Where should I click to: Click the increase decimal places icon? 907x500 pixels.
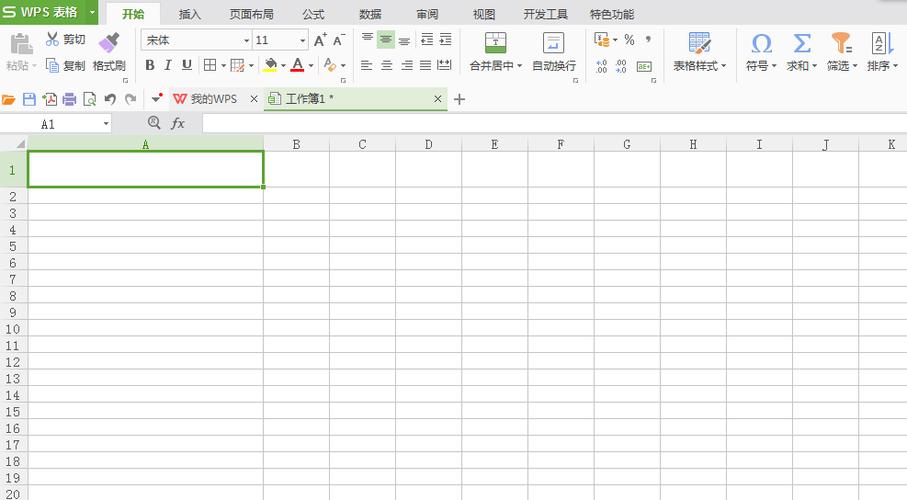click(602, 66)
